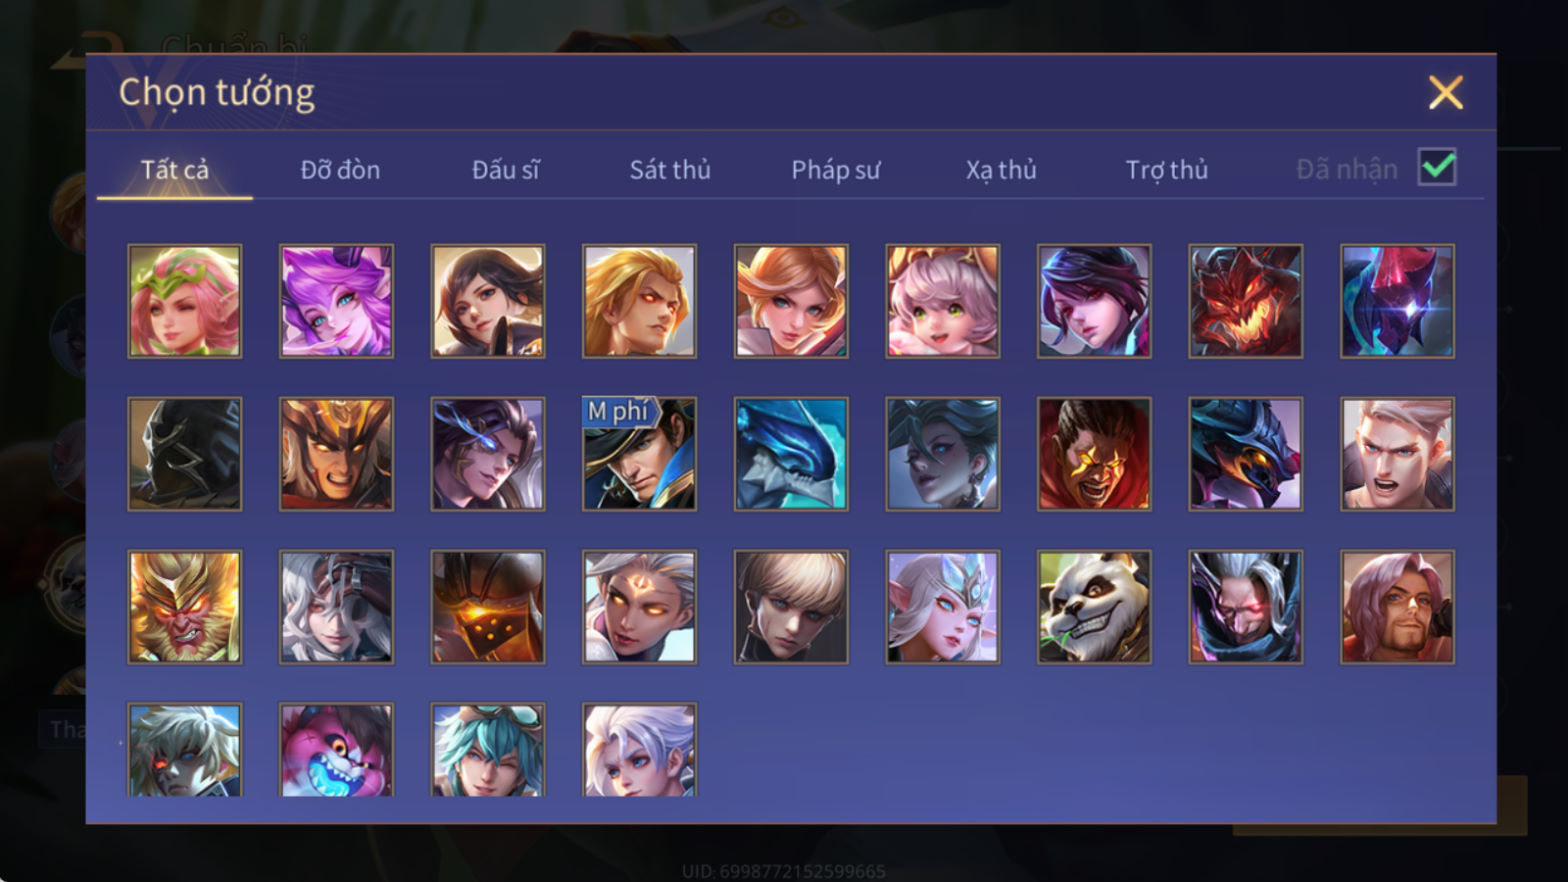Close the 'Chọn tướng' dialog
Viewport: 1568px width, 882px height.
click(1445, 93)
